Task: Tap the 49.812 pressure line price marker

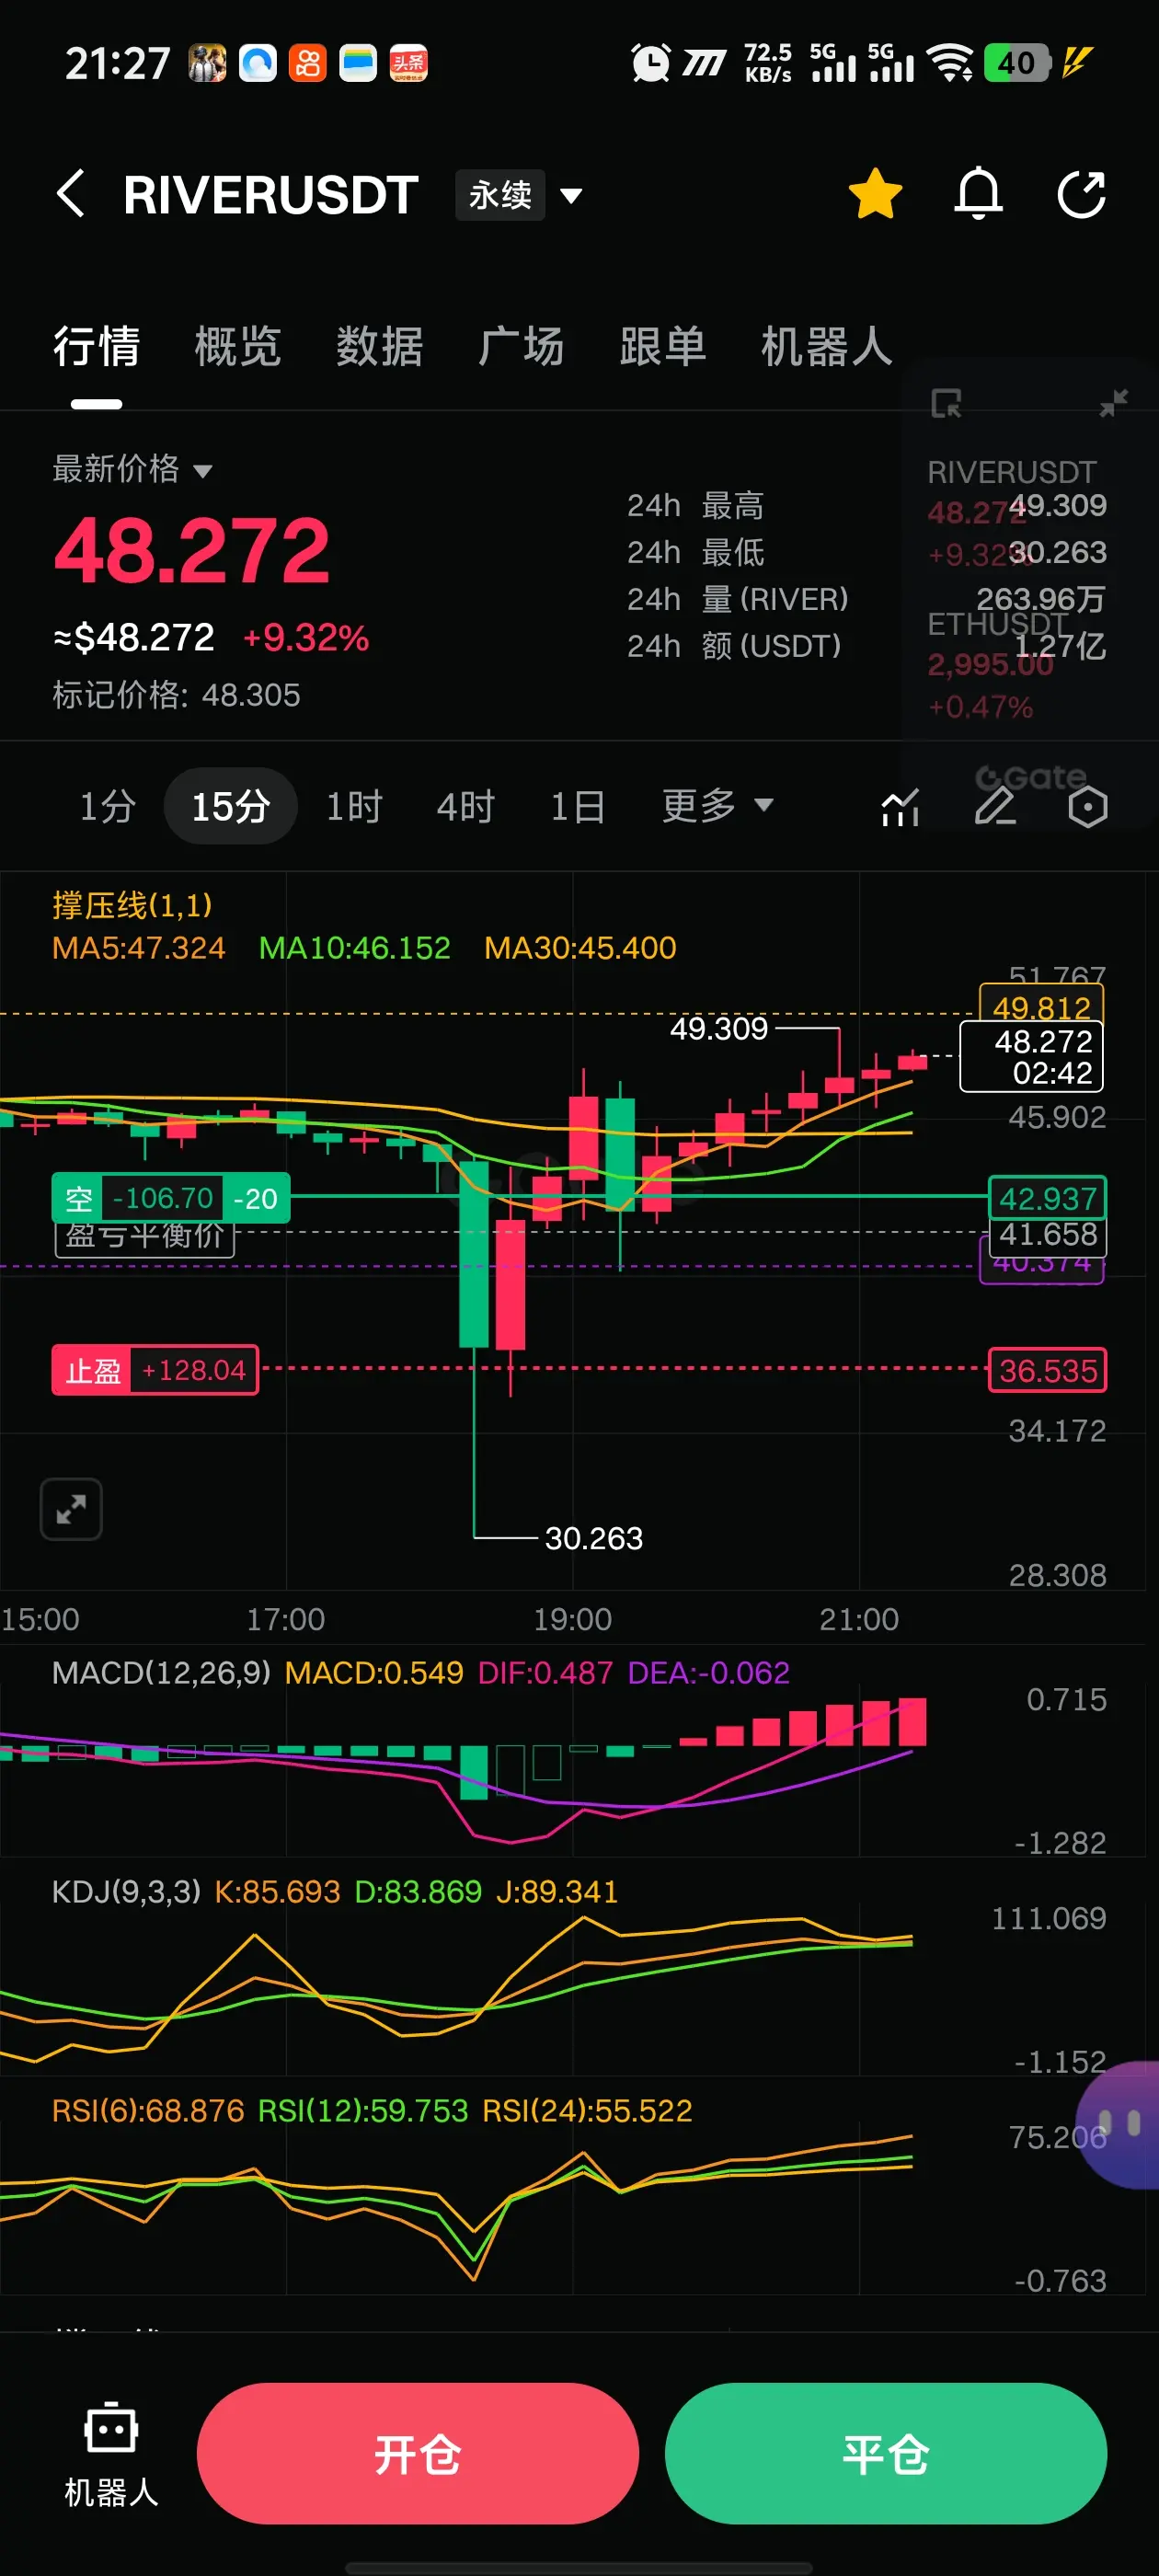Action: click(1041, 1005)
